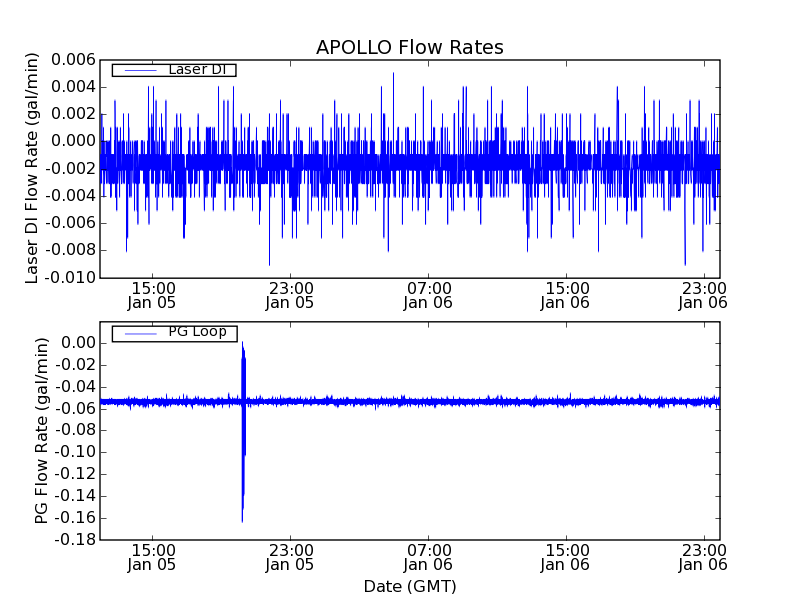The image size is (800, 600).
Task: Click the 0.006 tick on Laser DI axis
Action: pos(73,60)
